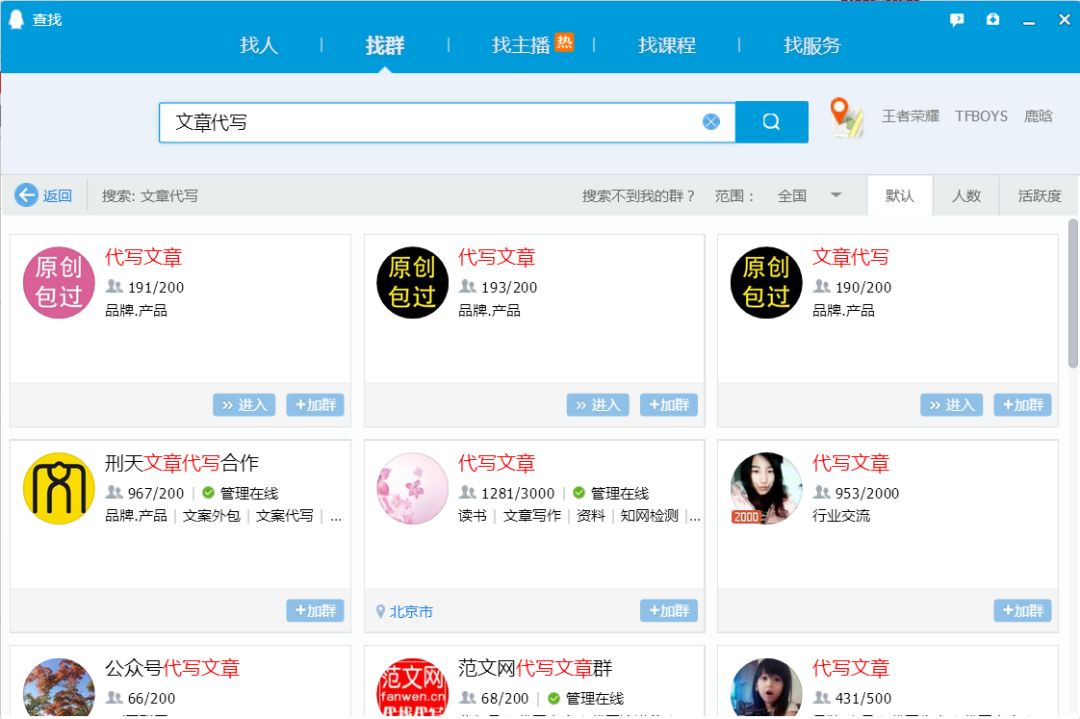Open the 找服务 tab
Screen dimensions: 1080x719
pyautogui.click(x=811, y=45)
